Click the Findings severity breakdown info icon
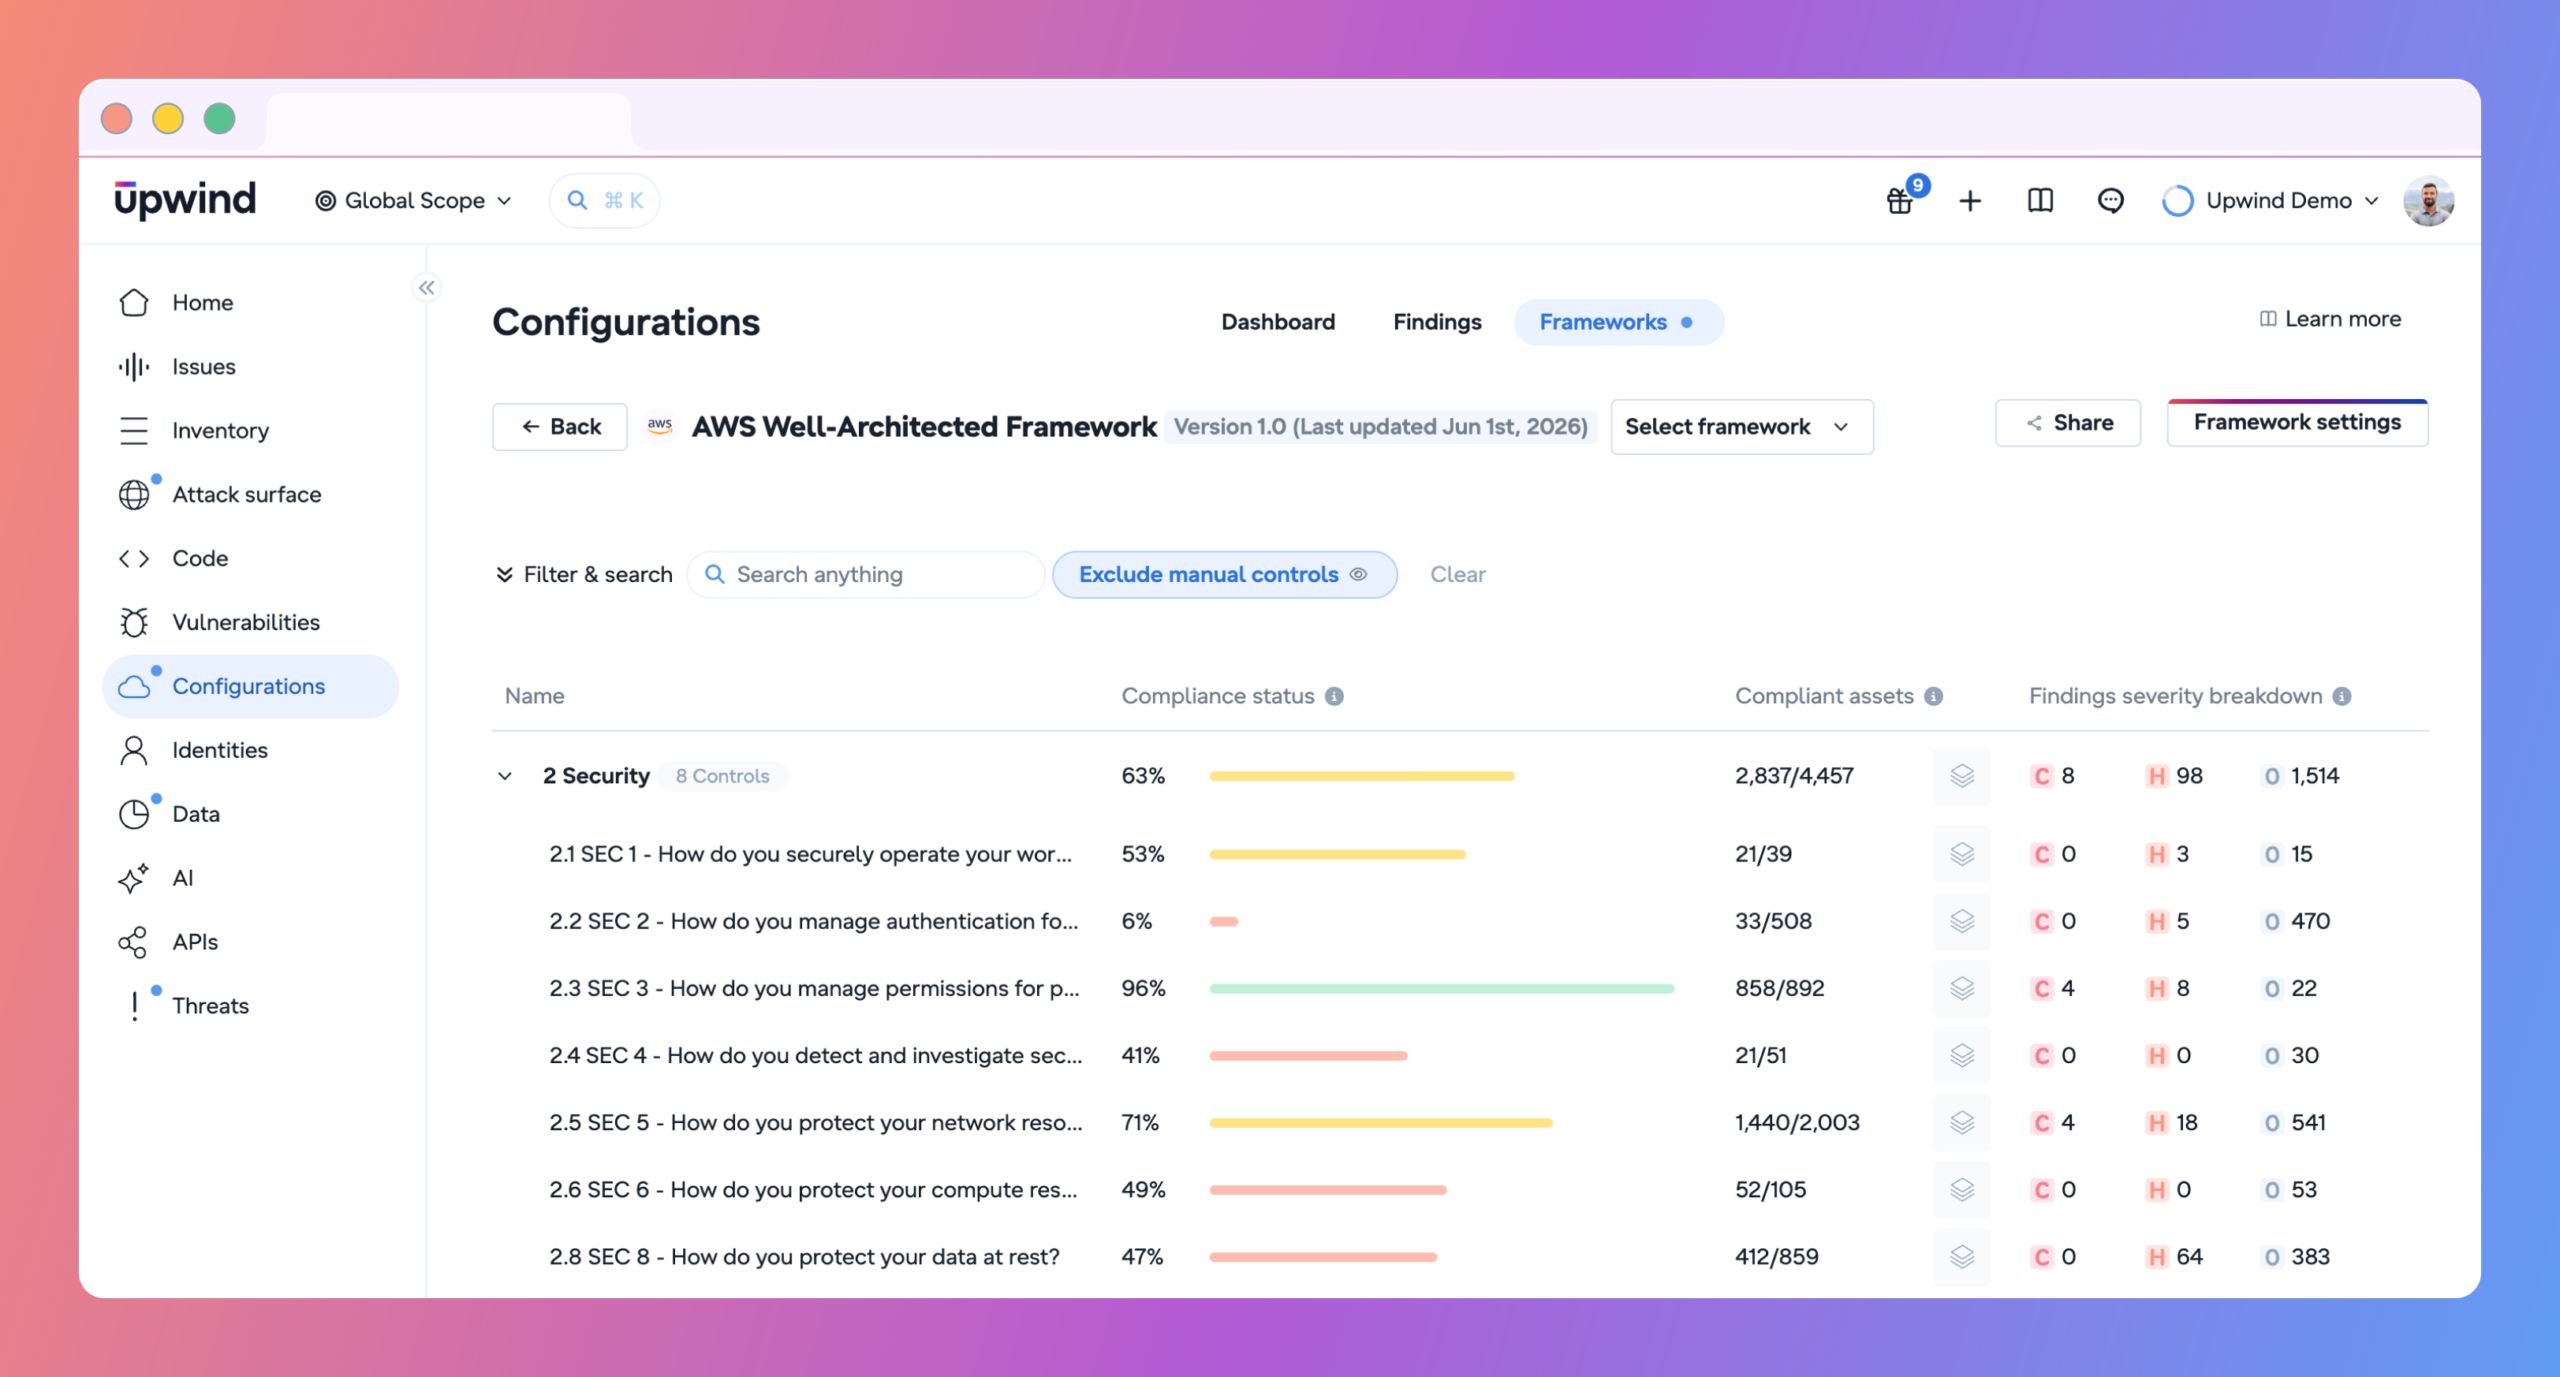The width and height of the screenshot is (2560, 1377). [x=2342, y=696]
